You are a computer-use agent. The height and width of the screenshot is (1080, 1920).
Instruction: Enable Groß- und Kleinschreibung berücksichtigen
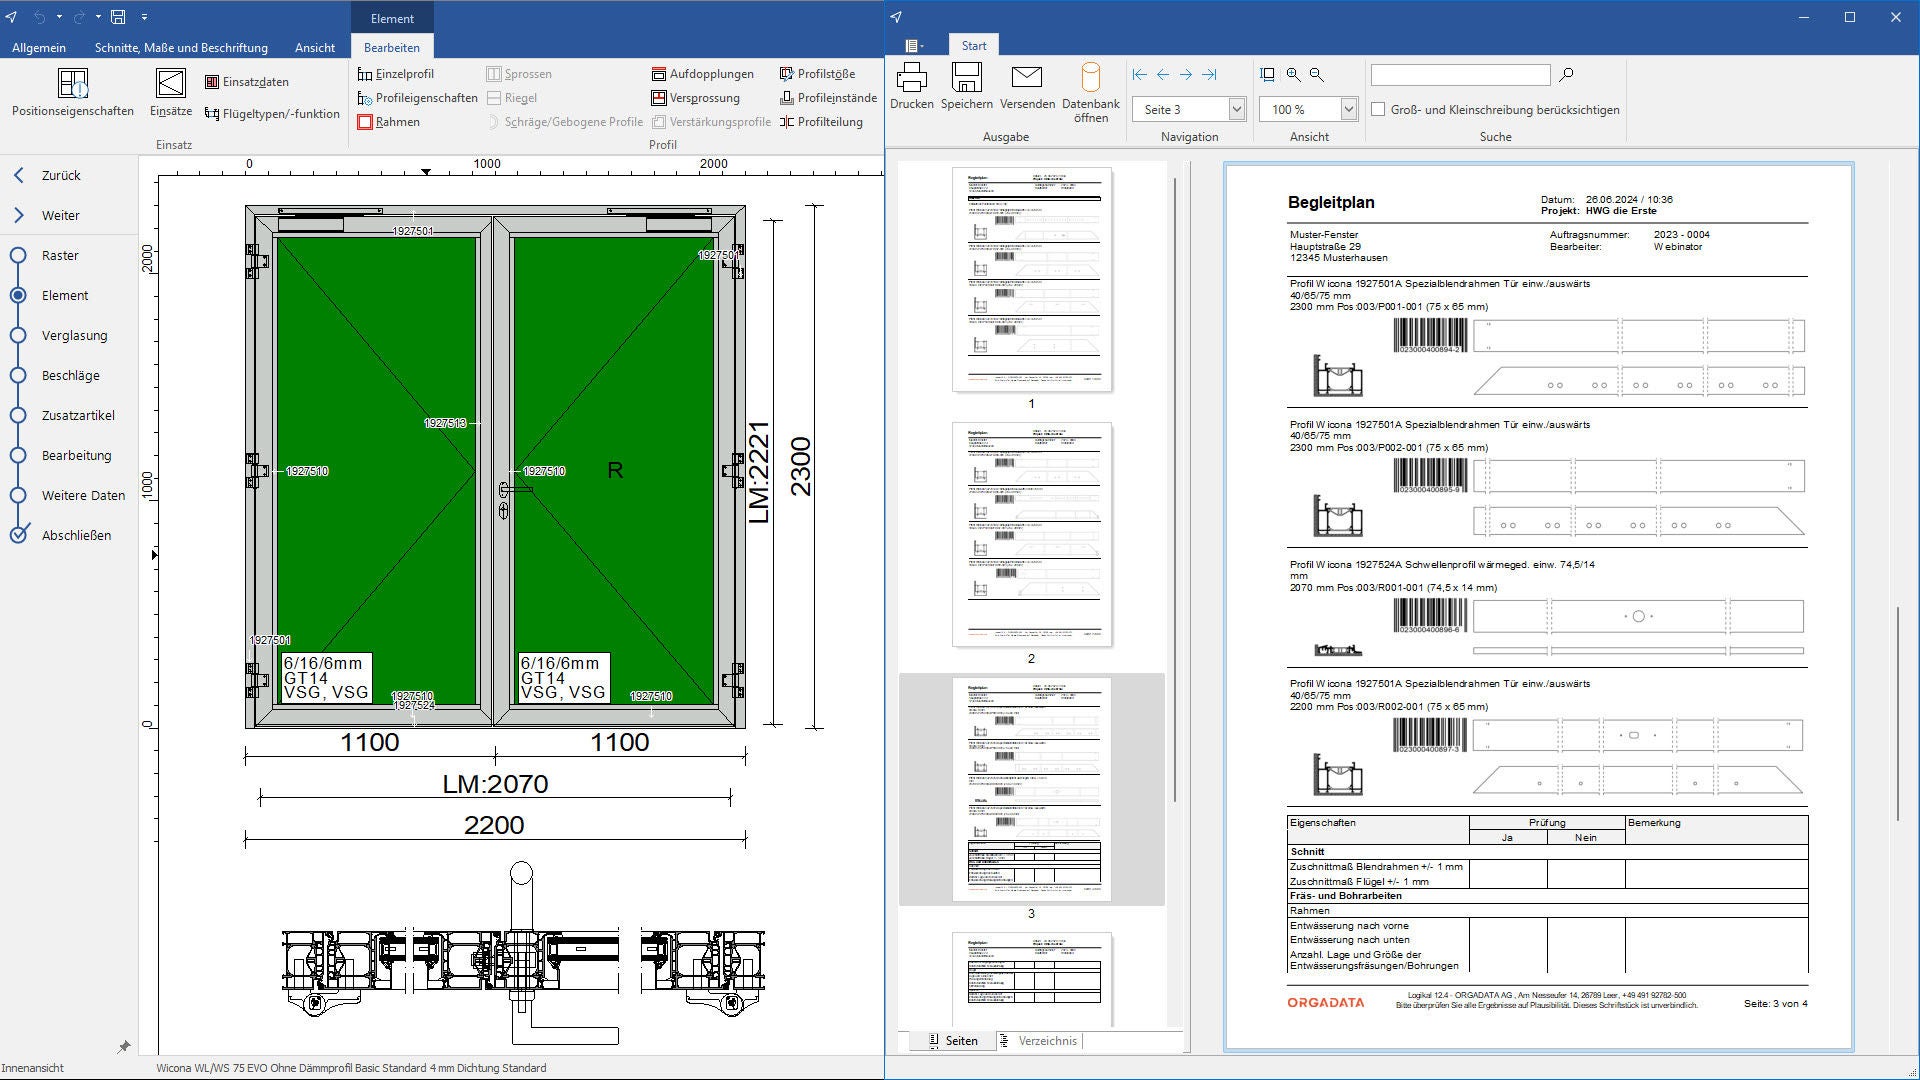[x=1378, y=110]
